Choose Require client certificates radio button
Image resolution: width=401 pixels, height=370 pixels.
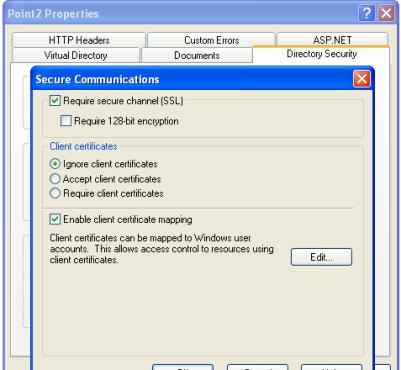click(x=55, y=193)
